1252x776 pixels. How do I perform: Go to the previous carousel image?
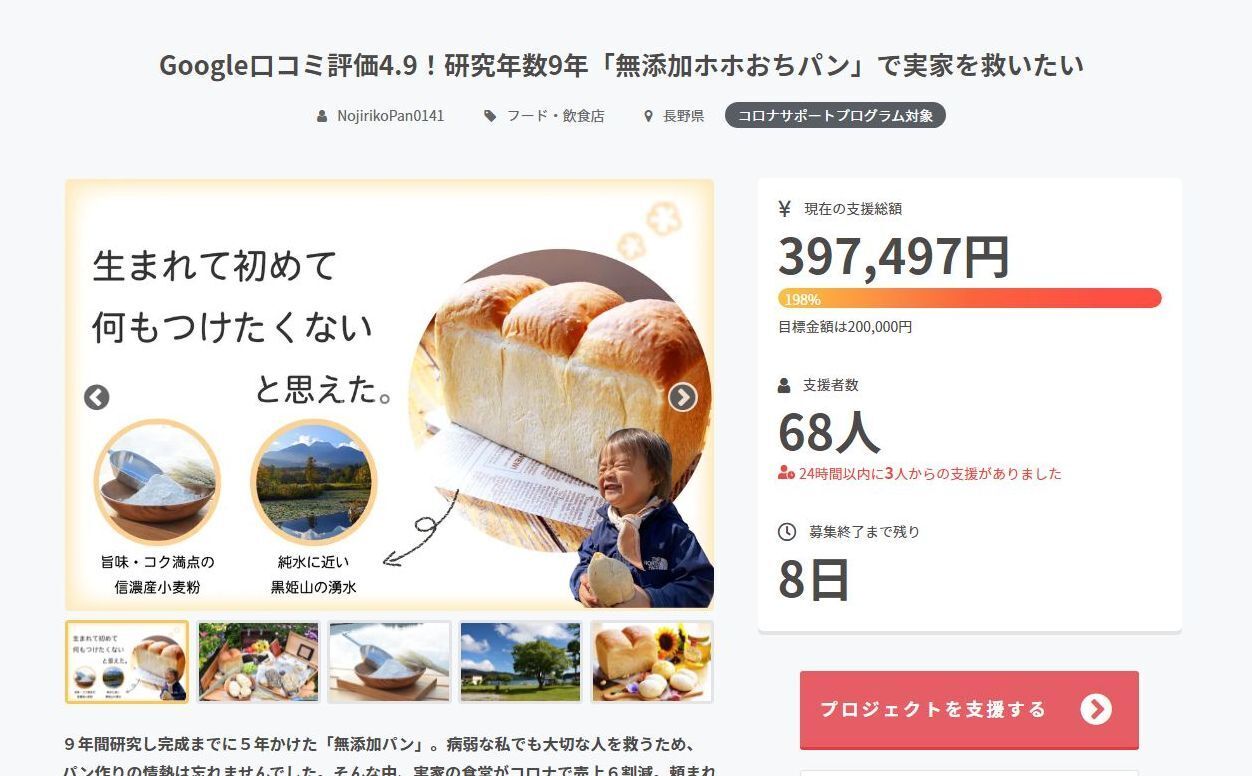click(x=96, y=397)
